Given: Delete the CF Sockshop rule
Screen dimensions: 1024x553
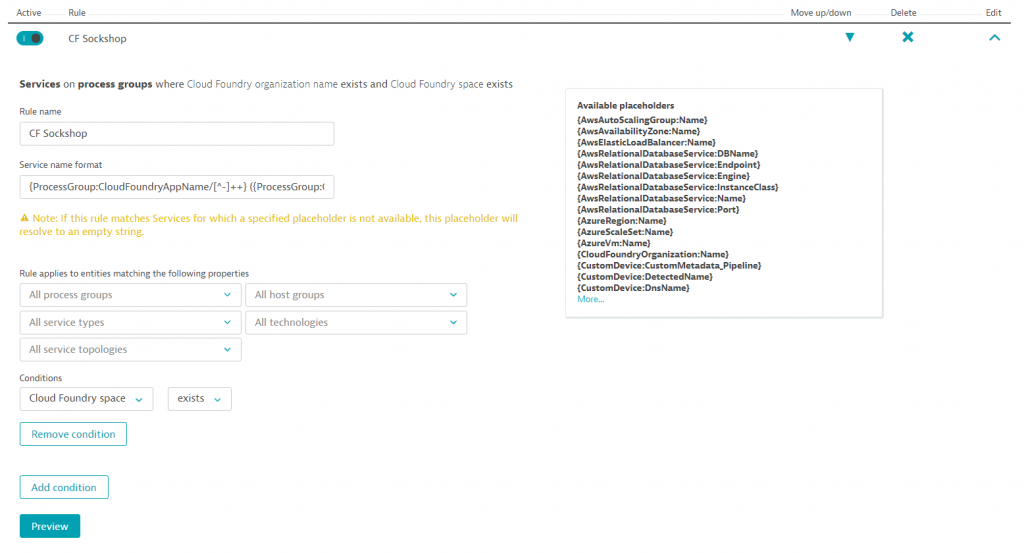Looking at the screenshot, I should click(907, 38).
